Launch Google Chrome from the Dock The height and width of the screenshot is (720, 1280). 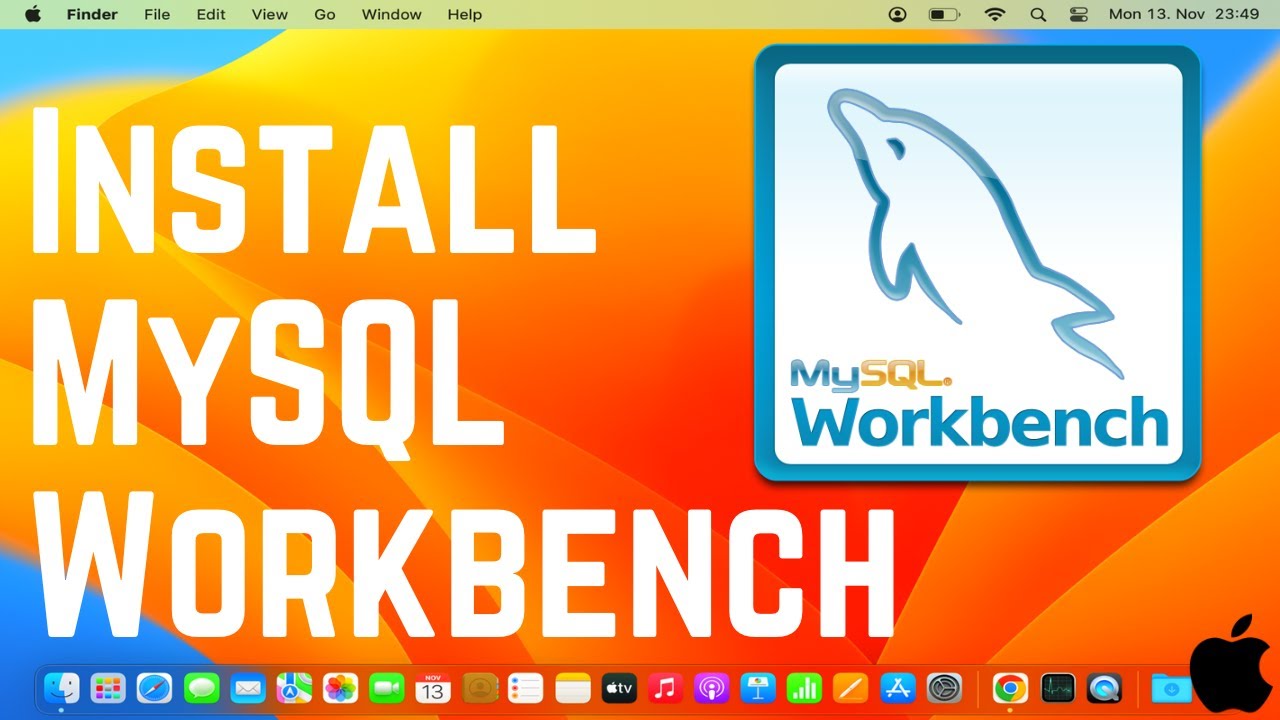[x=1010, y=688]
